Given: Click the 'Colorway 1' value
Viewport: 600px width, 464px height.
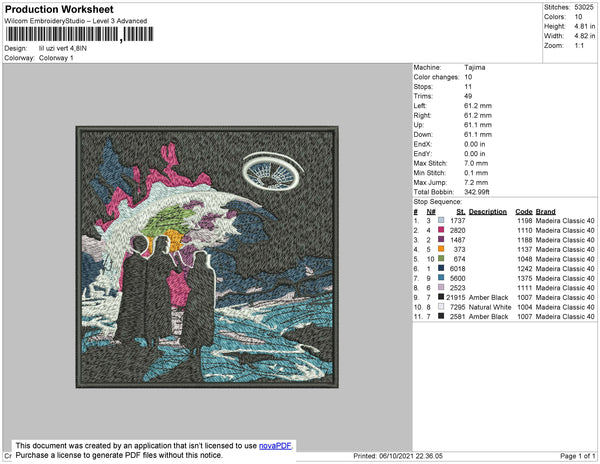Looking at the screenshot, I should (56, 58).
